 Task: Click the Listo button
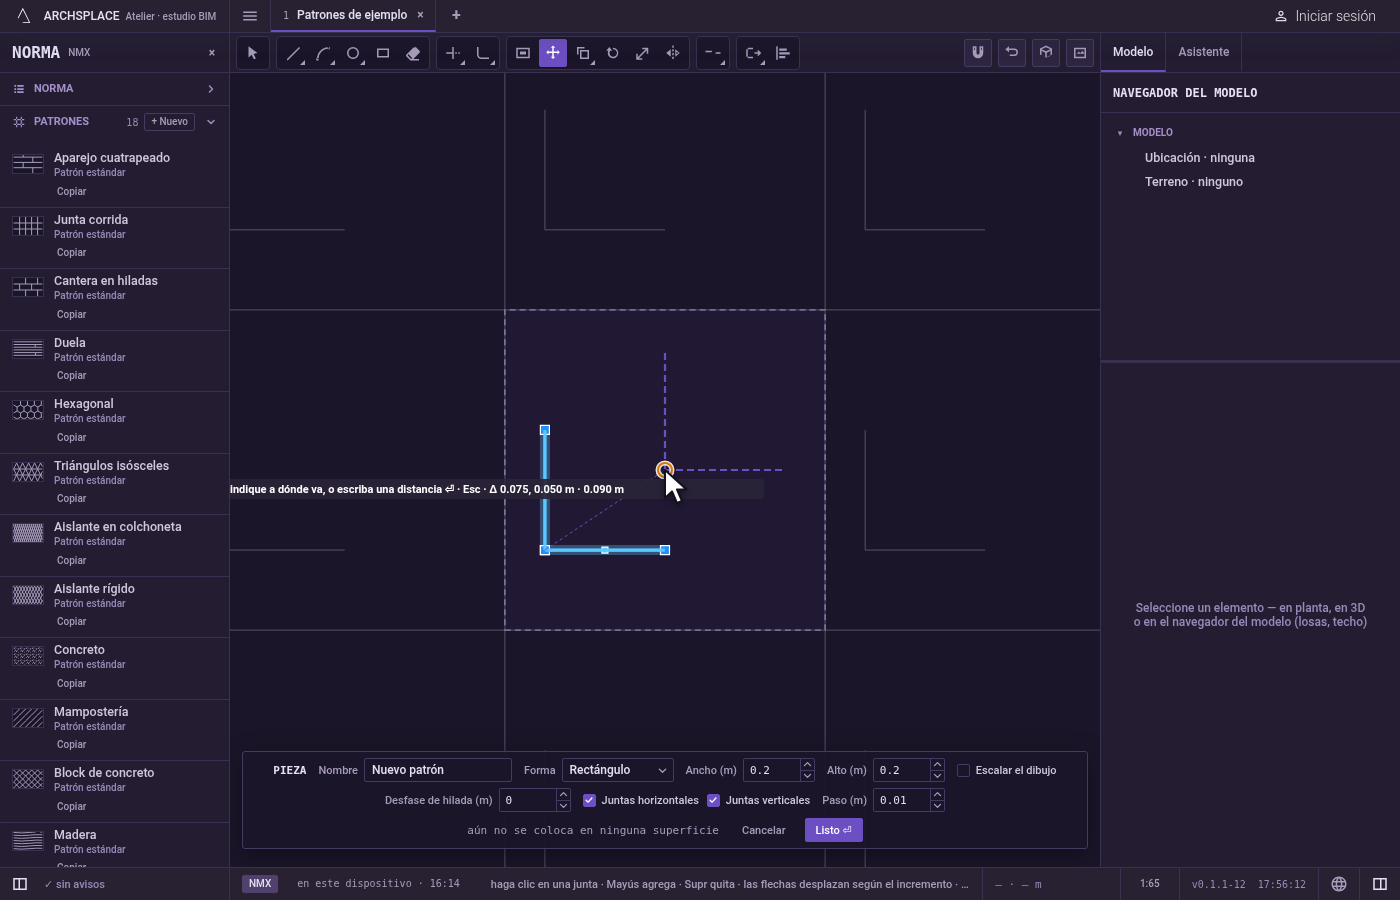pos(834,830)
